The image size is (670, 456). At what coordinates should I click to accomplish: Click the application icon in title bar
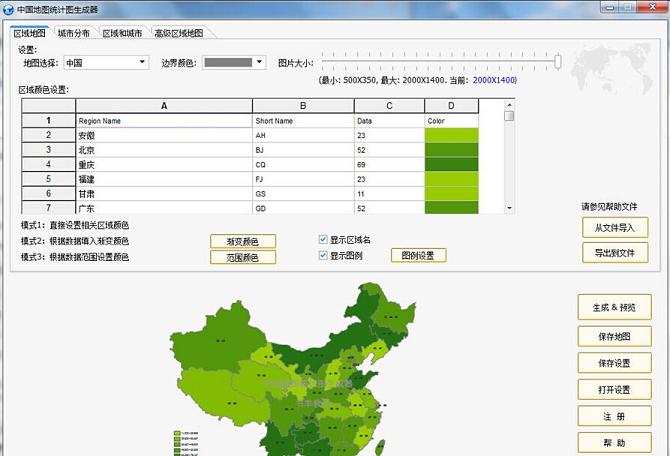(8, 9)
